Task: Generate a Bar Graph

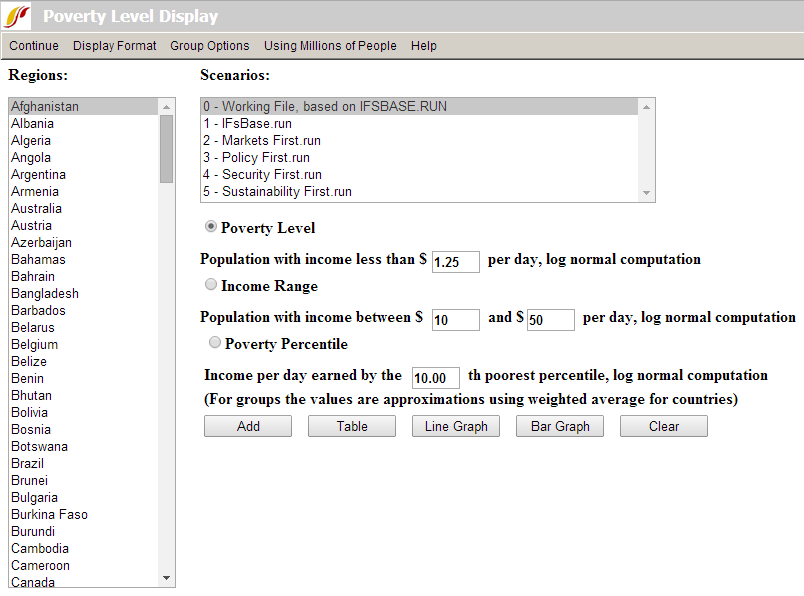Action: (560, 426)
